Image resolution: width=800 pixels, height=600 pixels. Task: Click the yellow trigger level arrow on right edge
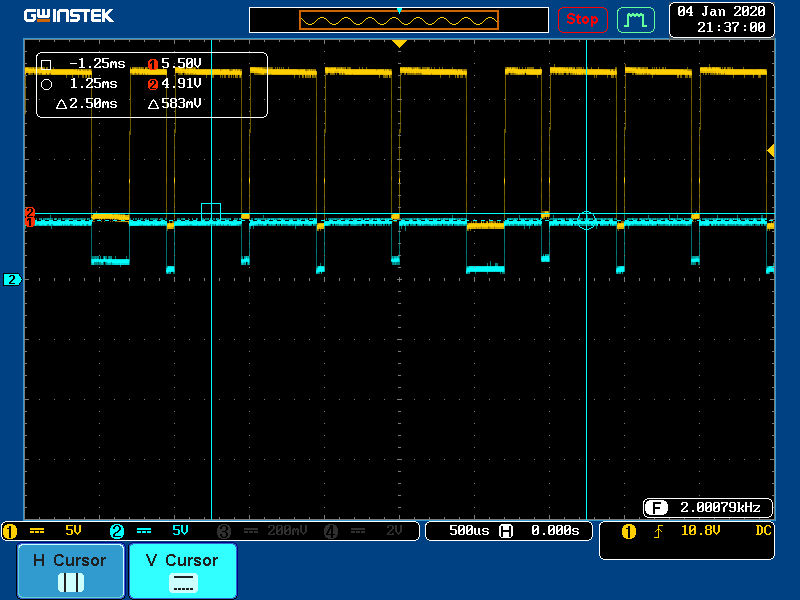click(x=770, y=150)
